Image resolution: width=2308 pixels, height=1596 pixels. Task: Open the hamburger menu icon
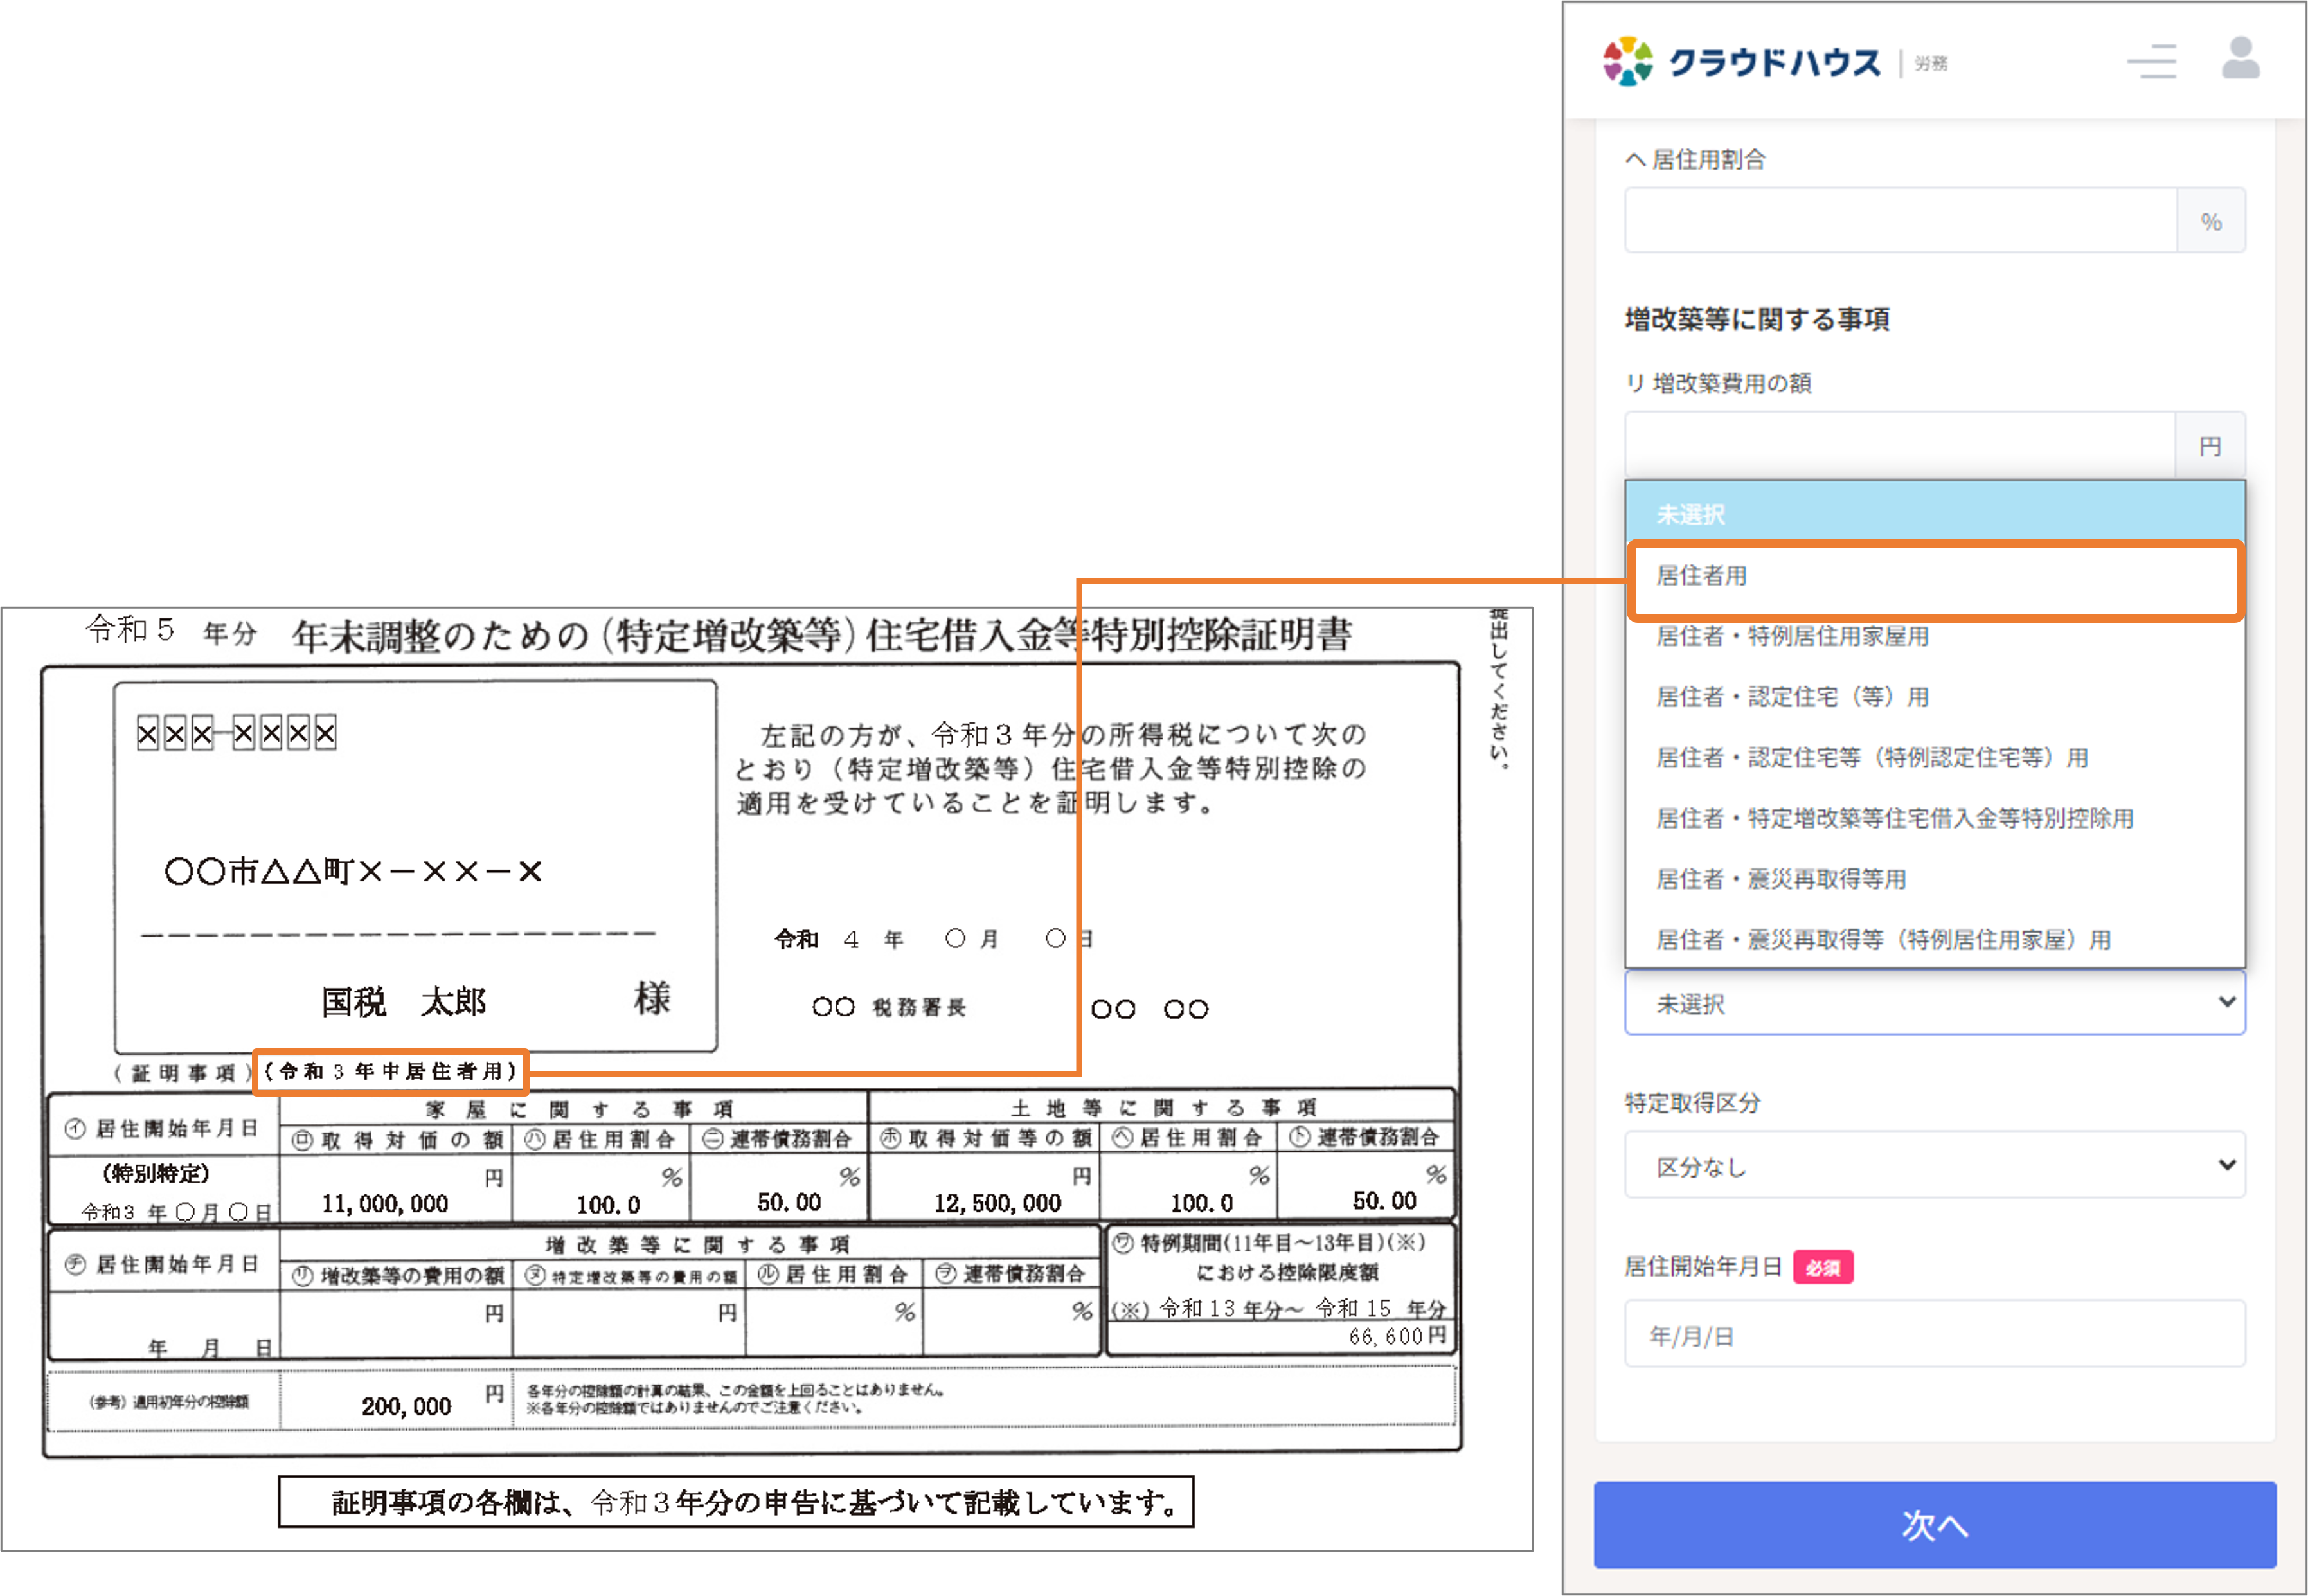(2151, 61)
